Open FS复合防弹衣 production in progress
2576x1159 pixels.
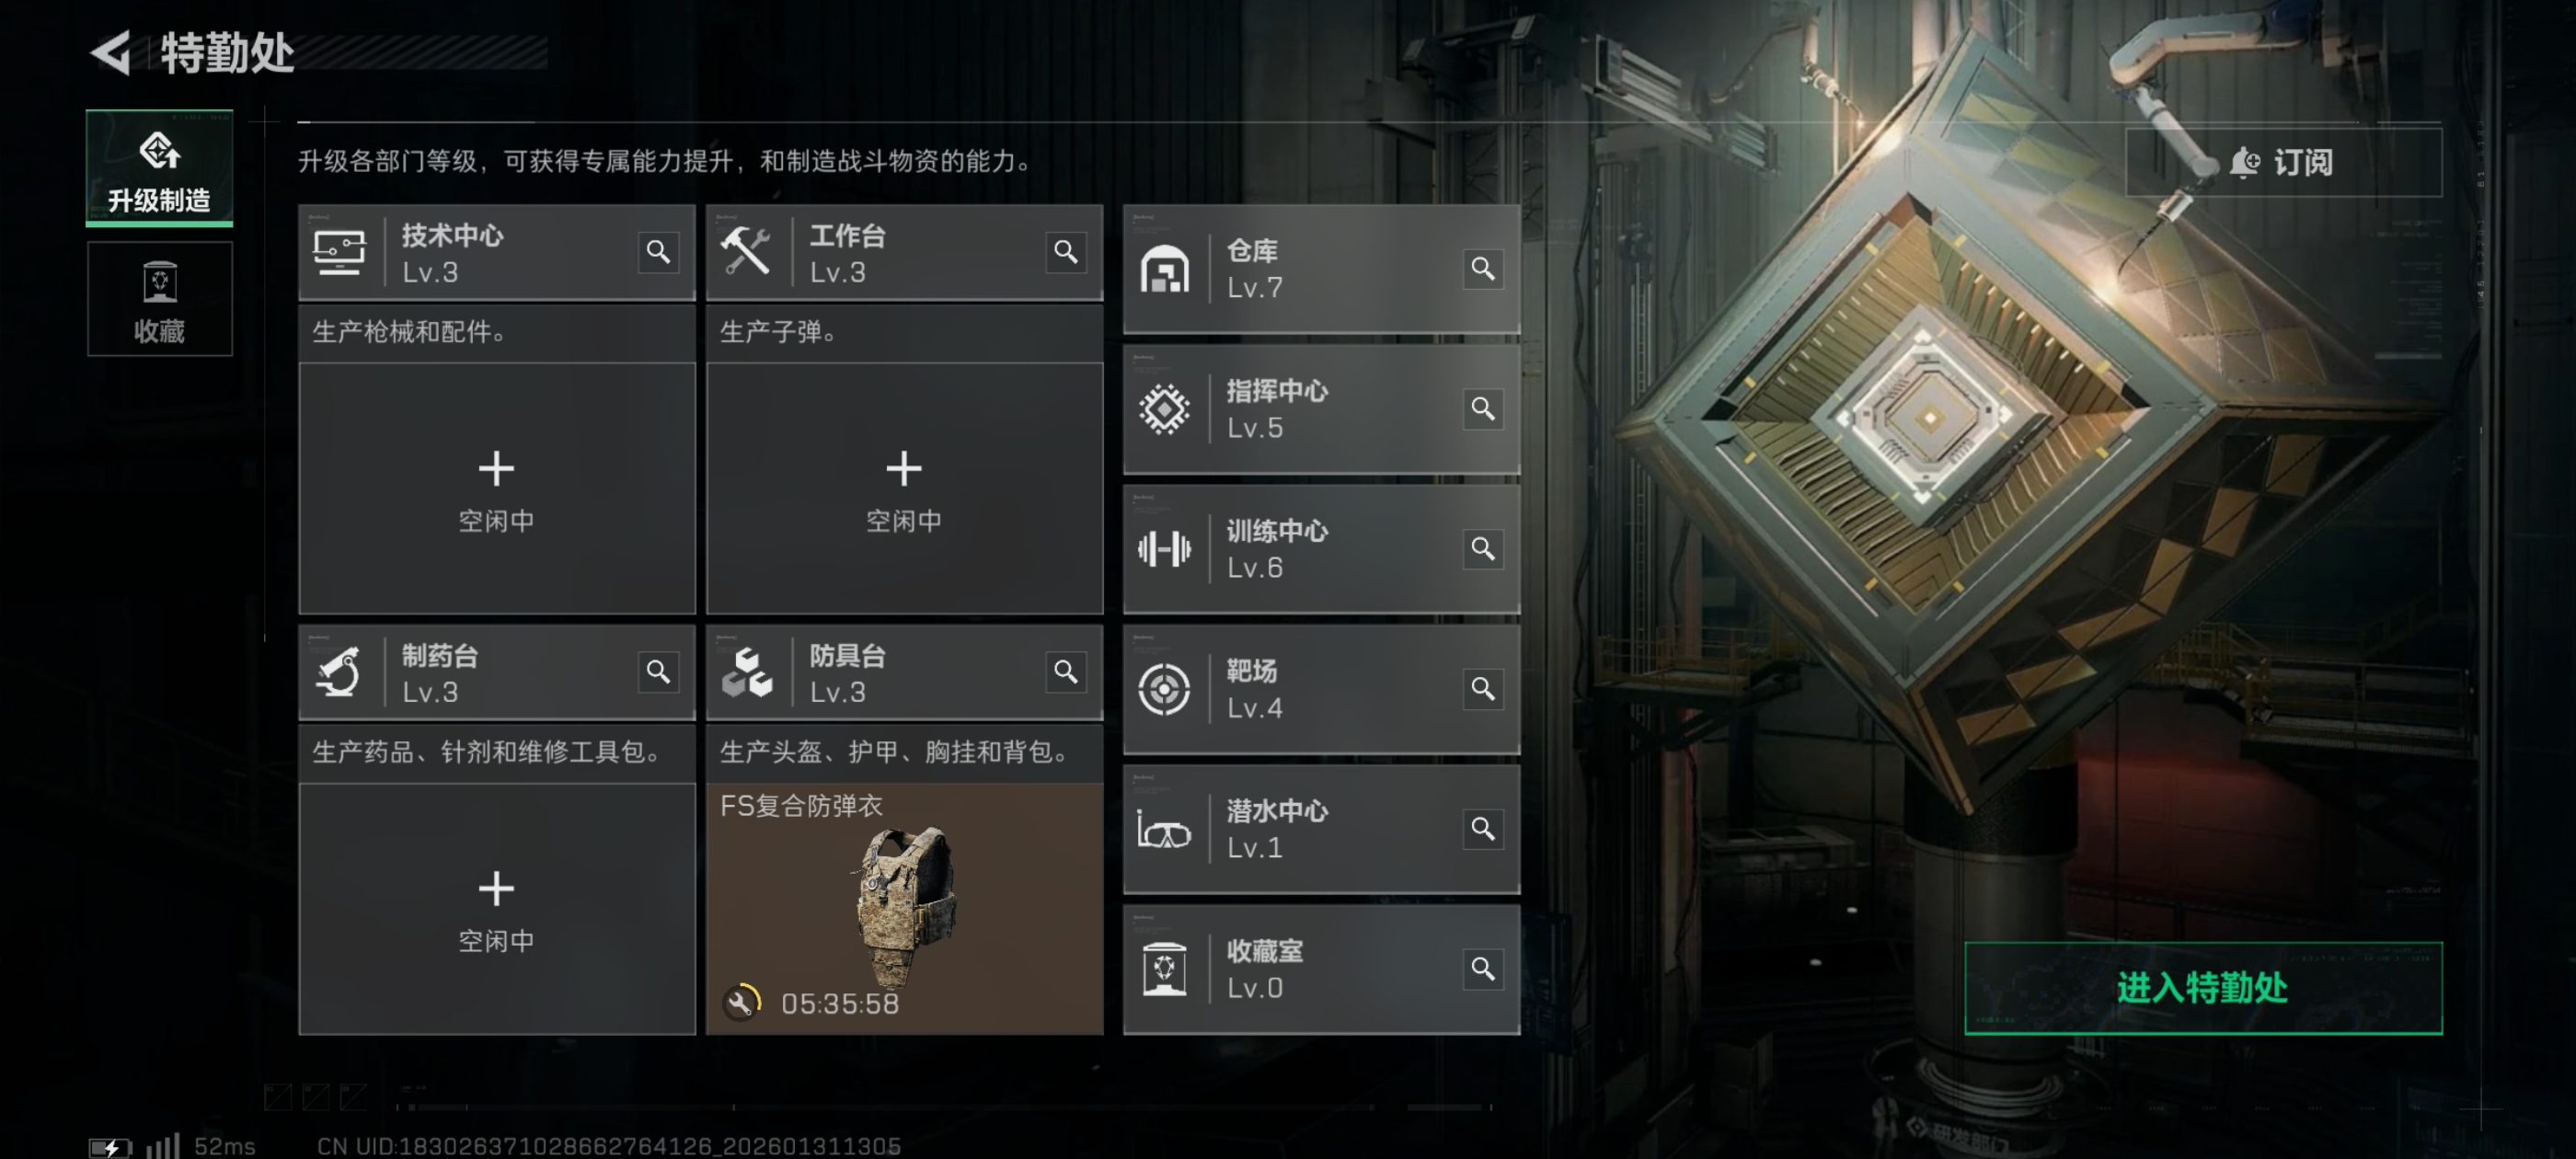pyautogui.click(x=904, y=909)
